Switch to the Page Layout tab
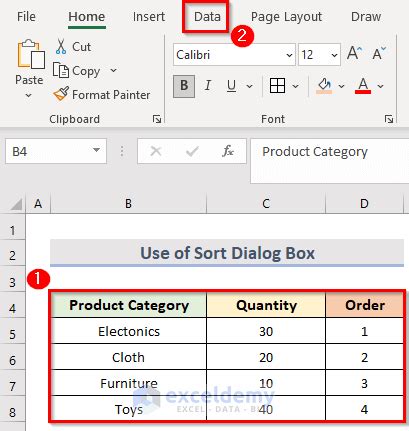Screen dimensions: 409x431 [286, 16]
